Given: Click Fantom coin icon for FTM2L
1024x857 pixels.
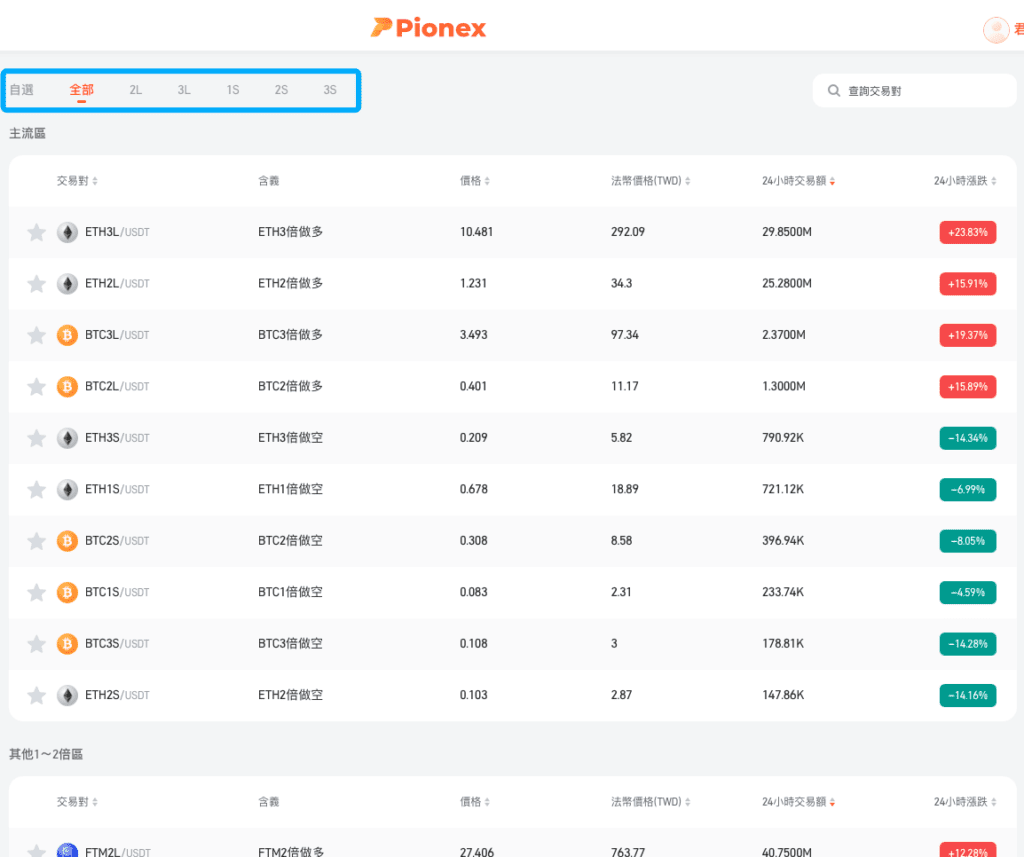Looking at the screenshot, I should click(x=67, y=852).
